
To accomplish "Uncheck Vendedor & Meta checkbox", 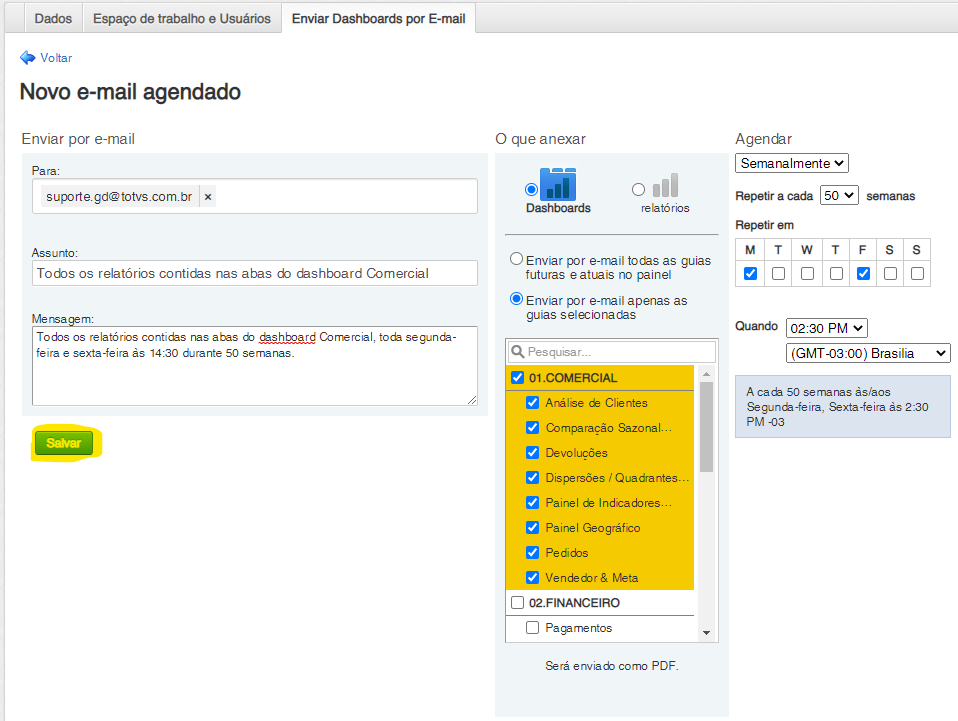I will pyautogui.click(x=532, y=577).
